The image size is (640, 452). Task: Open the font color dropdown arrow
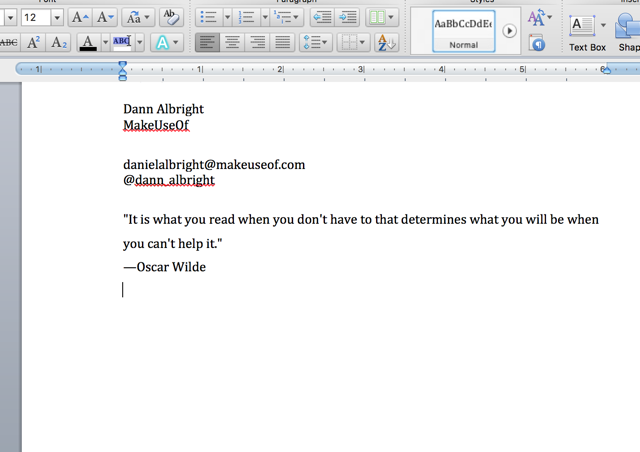coord(105,42)
